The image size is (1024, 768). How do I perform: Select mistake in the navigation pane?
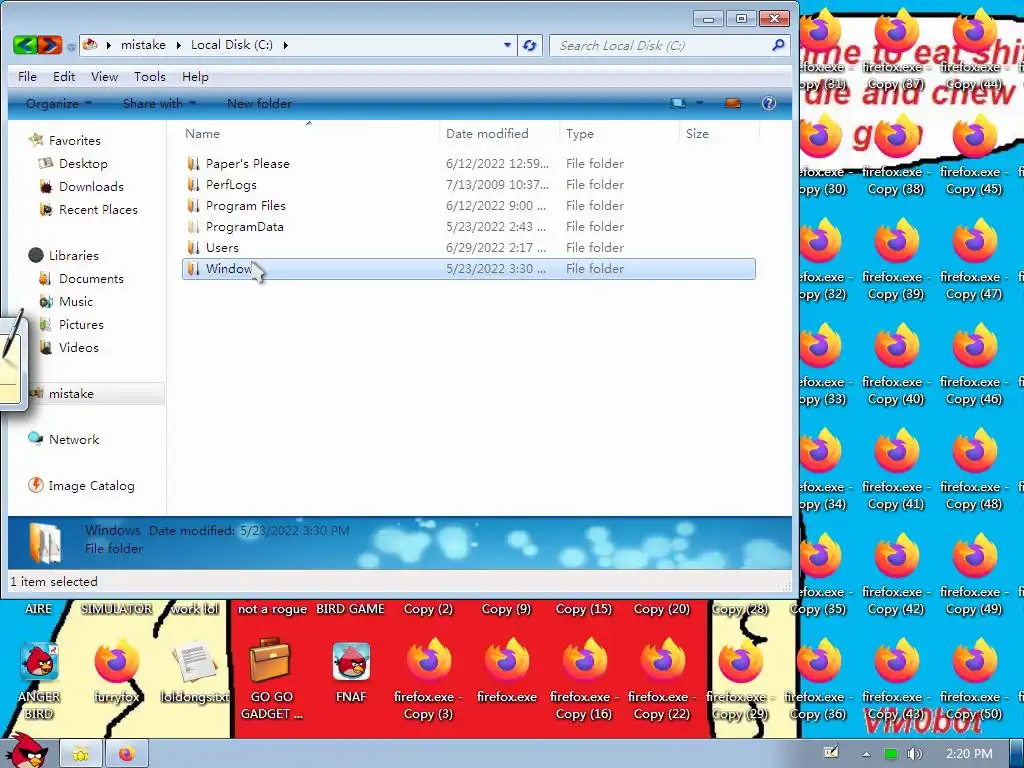coord(71,393)
